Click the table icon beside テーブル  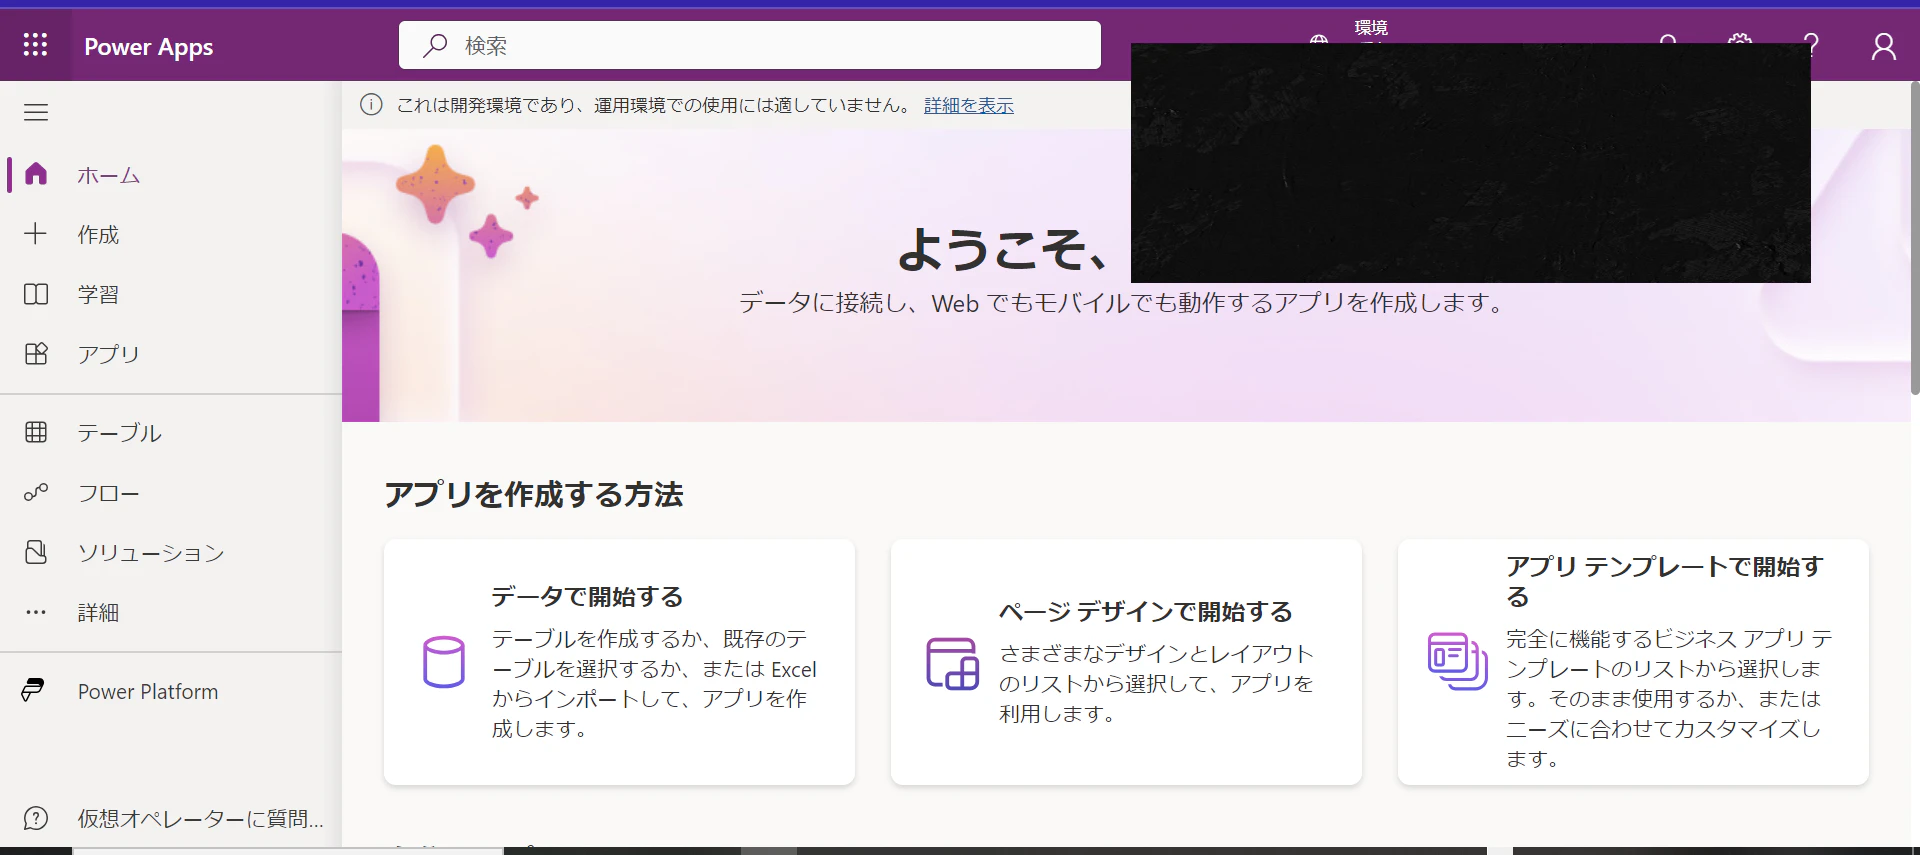pyautogui.click(x=36, y=432)
